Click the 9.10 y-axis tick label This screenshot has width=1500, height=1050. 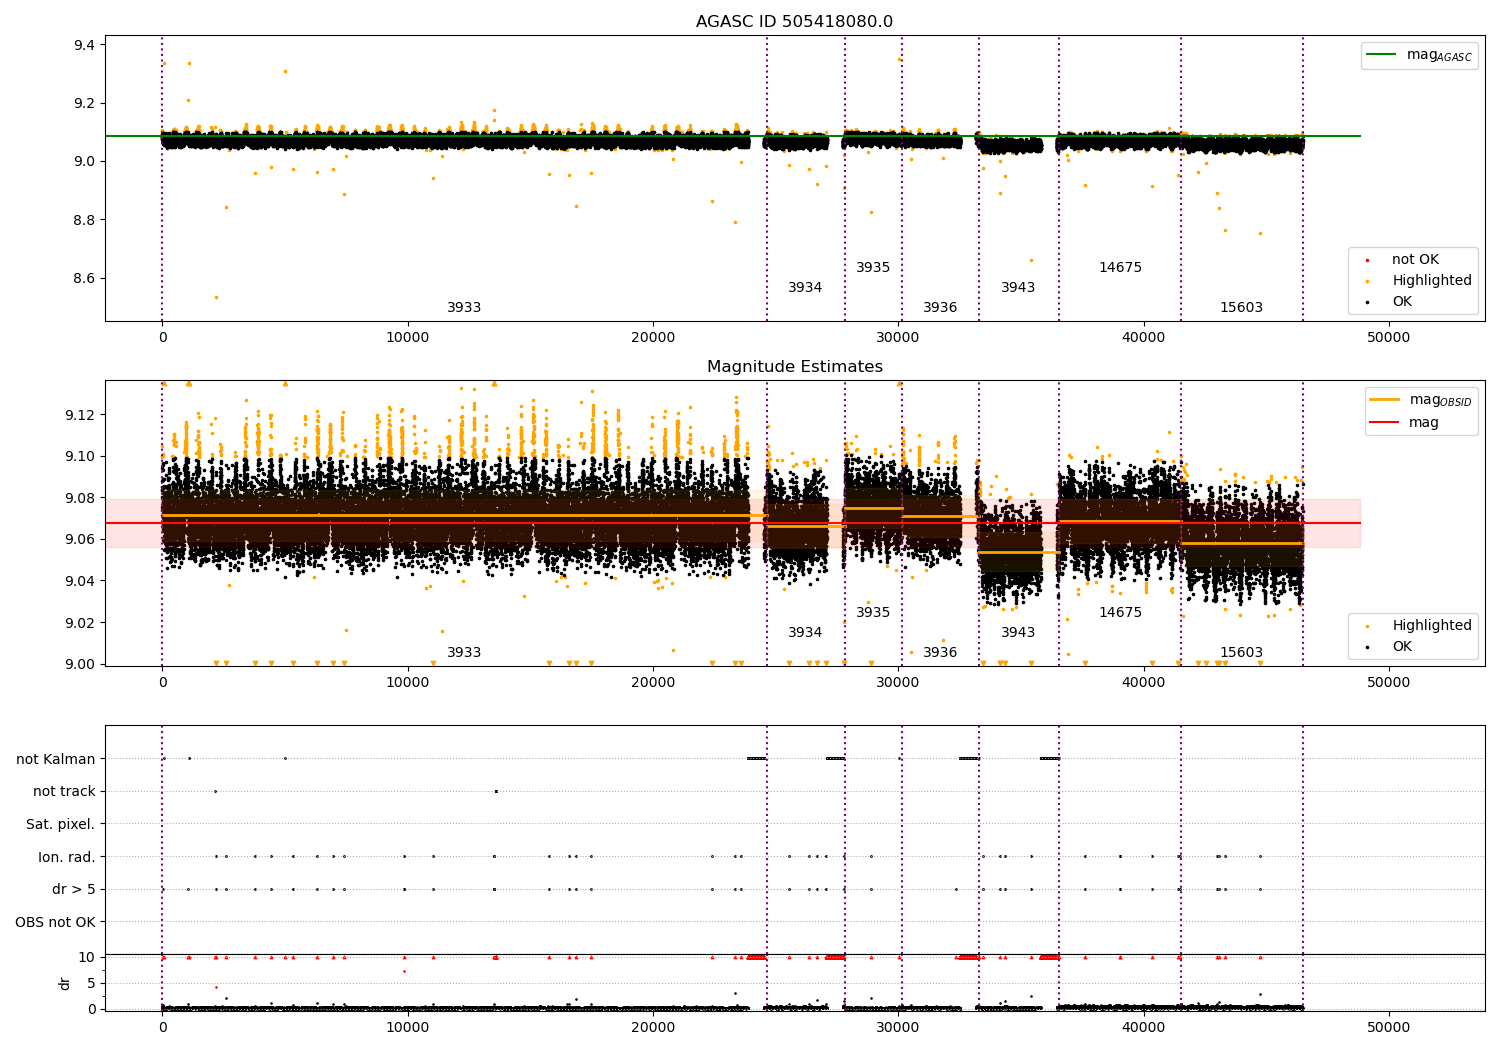[80, 456]
